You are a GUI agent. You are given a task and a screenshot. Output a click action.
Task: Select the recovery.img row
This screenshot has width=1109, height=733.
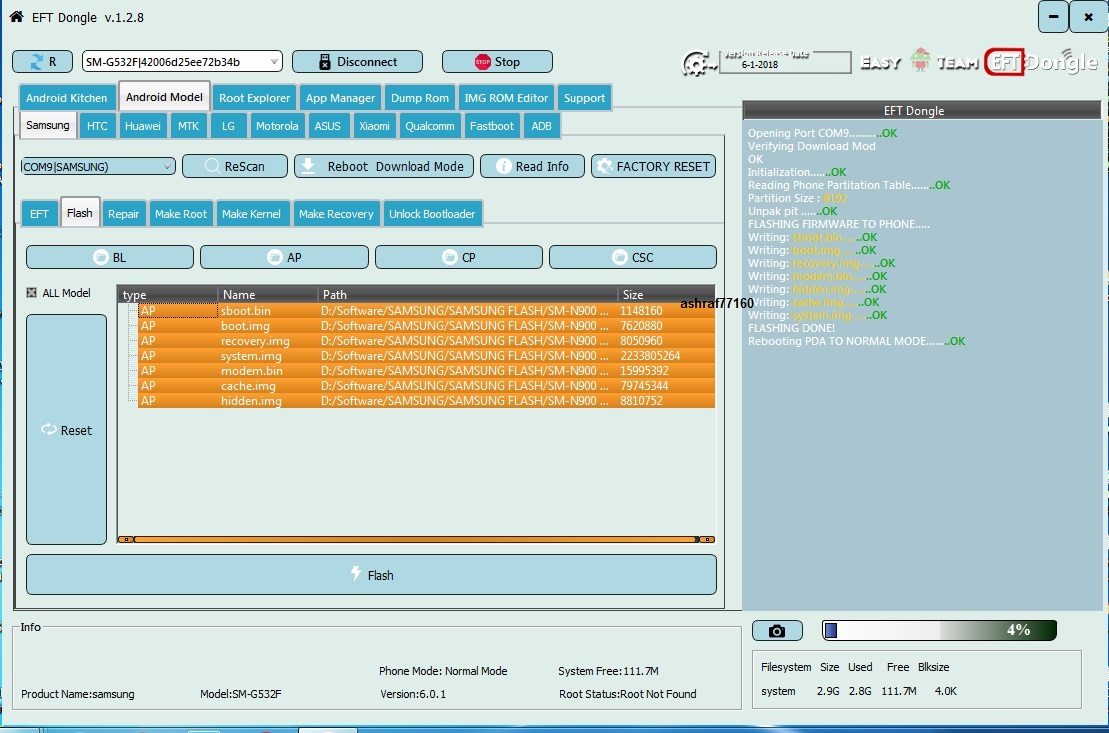(x=426, y=340)
